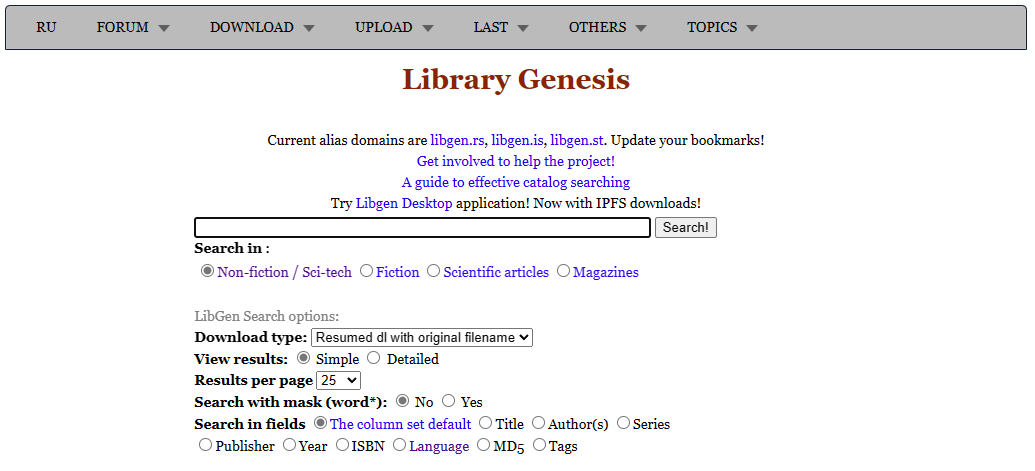Open the Download type dropdown

[422, 337]
